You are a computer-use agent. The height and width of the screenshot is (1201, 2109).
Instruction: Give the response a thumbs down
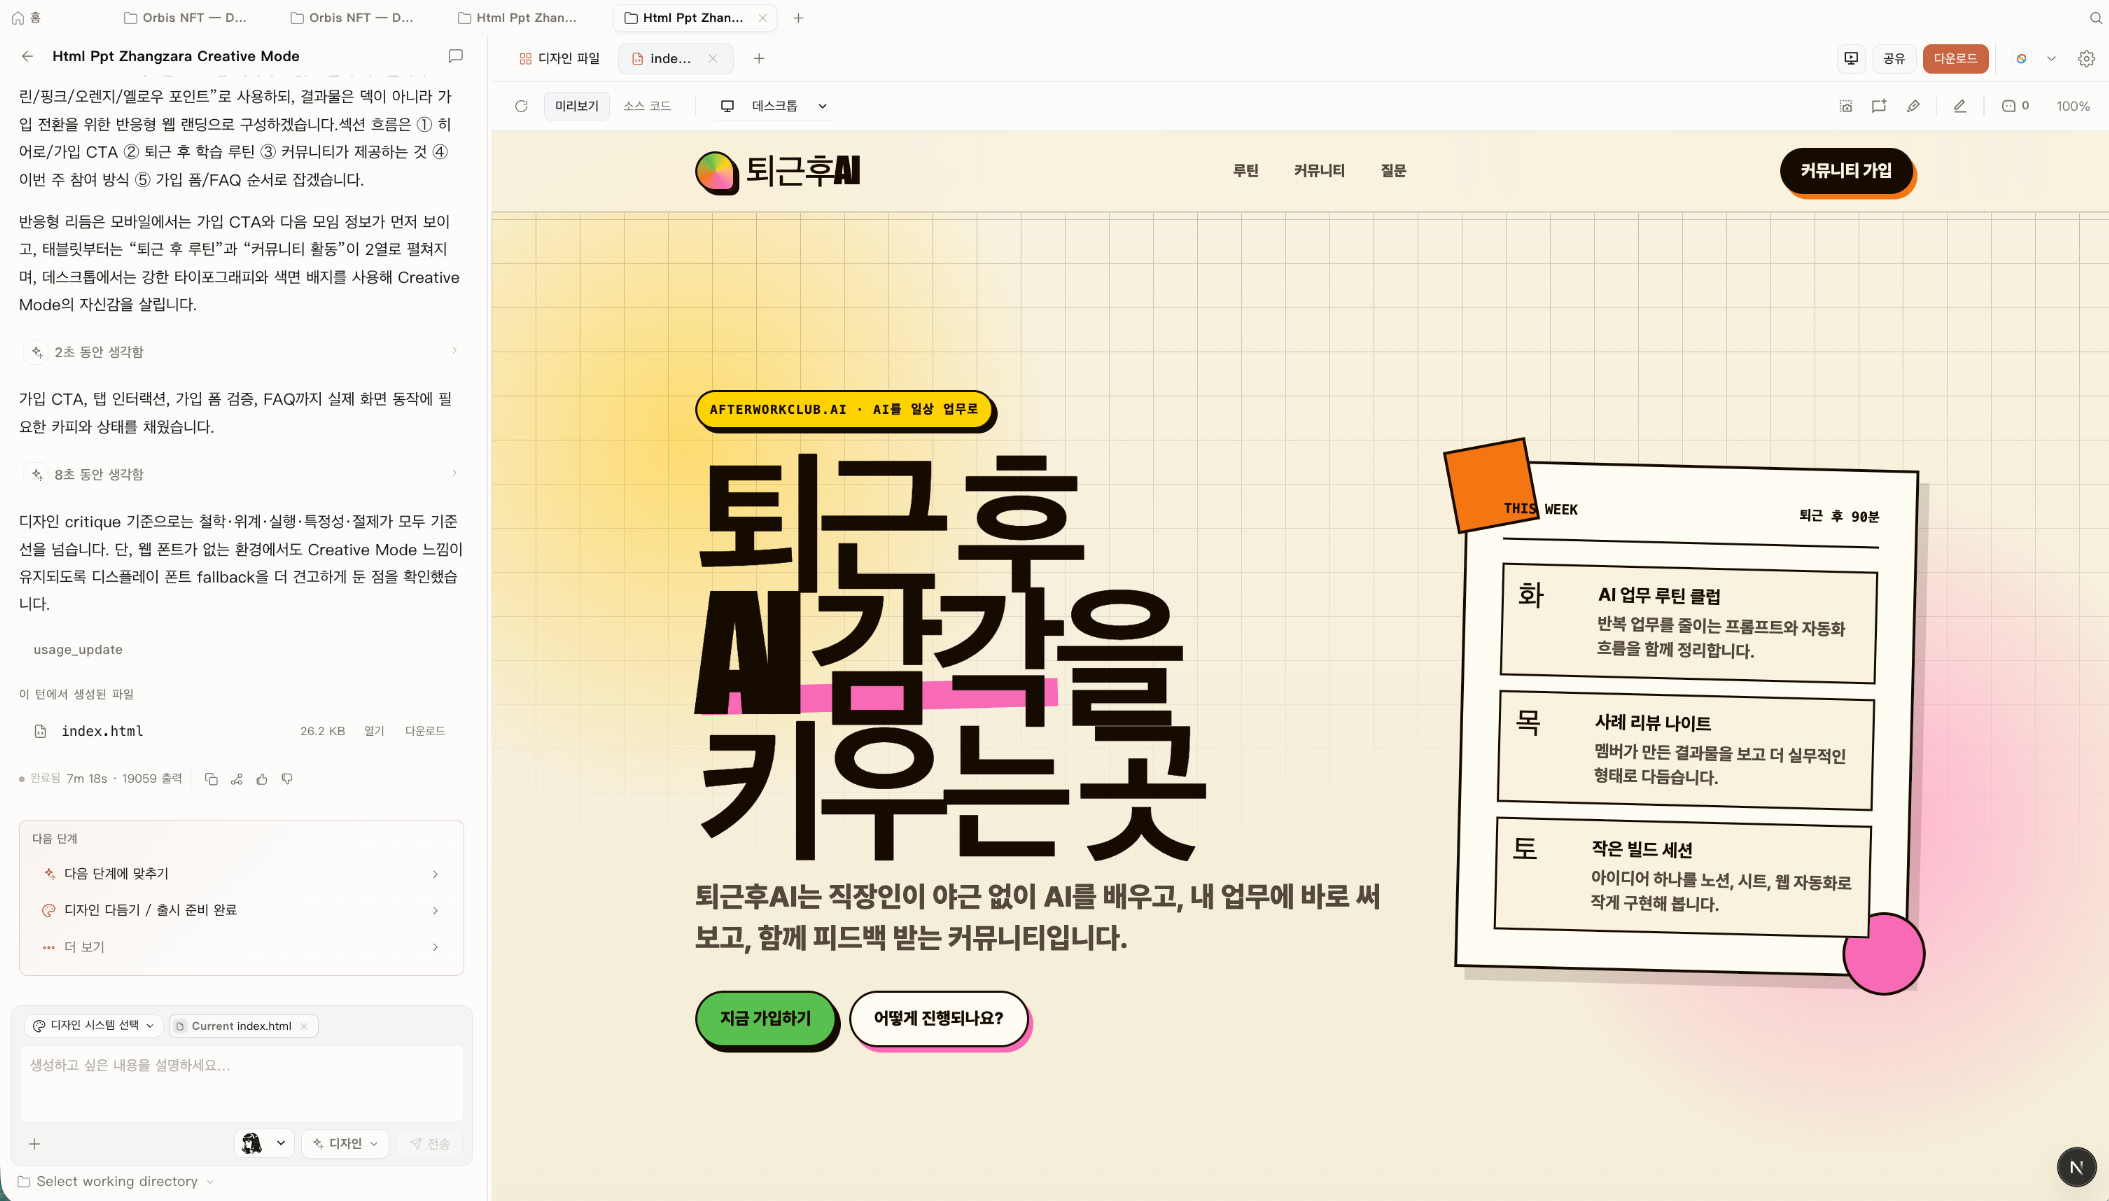[287, 779]
